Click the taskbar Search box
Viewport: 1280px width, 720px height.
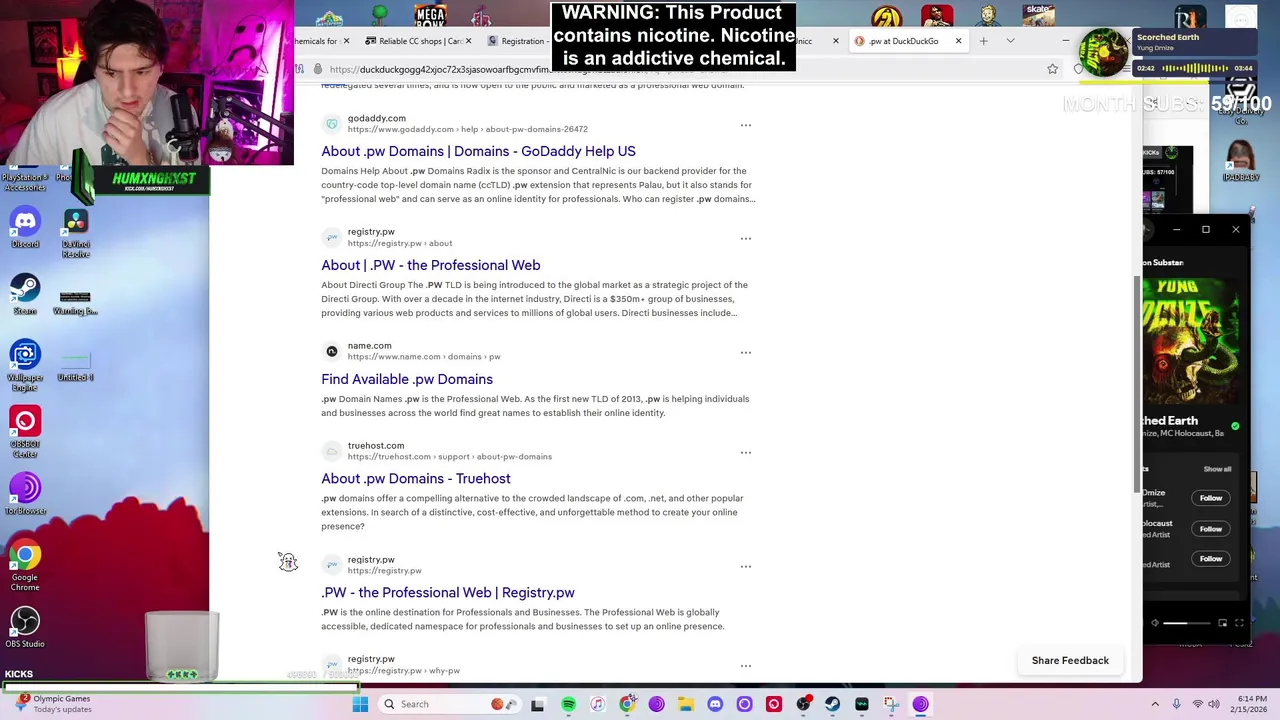click(x=450, y=704)
